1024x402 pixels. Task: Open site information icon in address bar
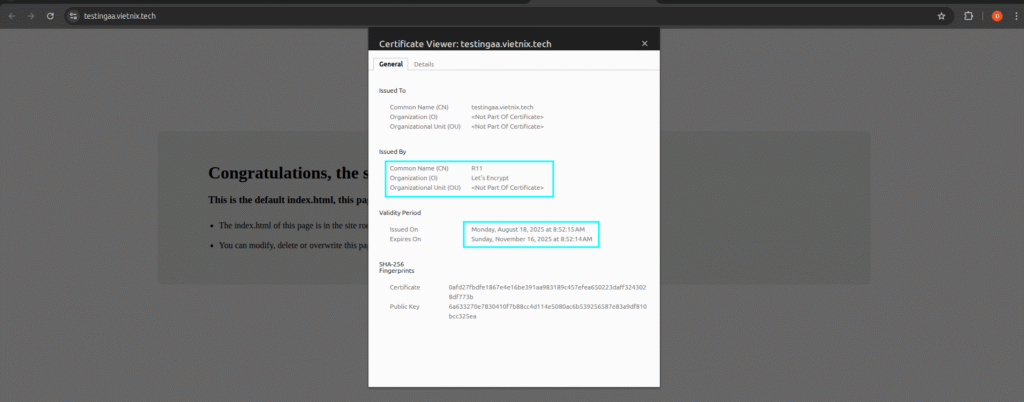[x=74, y=16]
